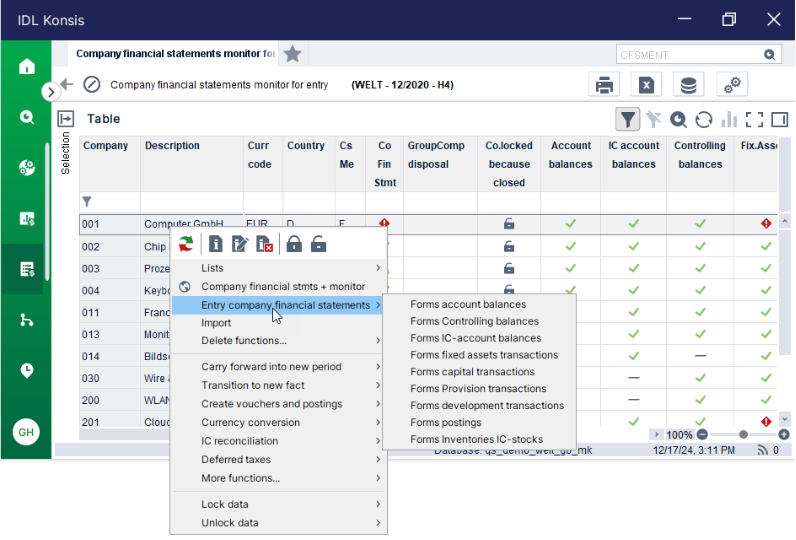
Task: Click the refresh arrows icon in the context menu
Action: click(186, 244)
